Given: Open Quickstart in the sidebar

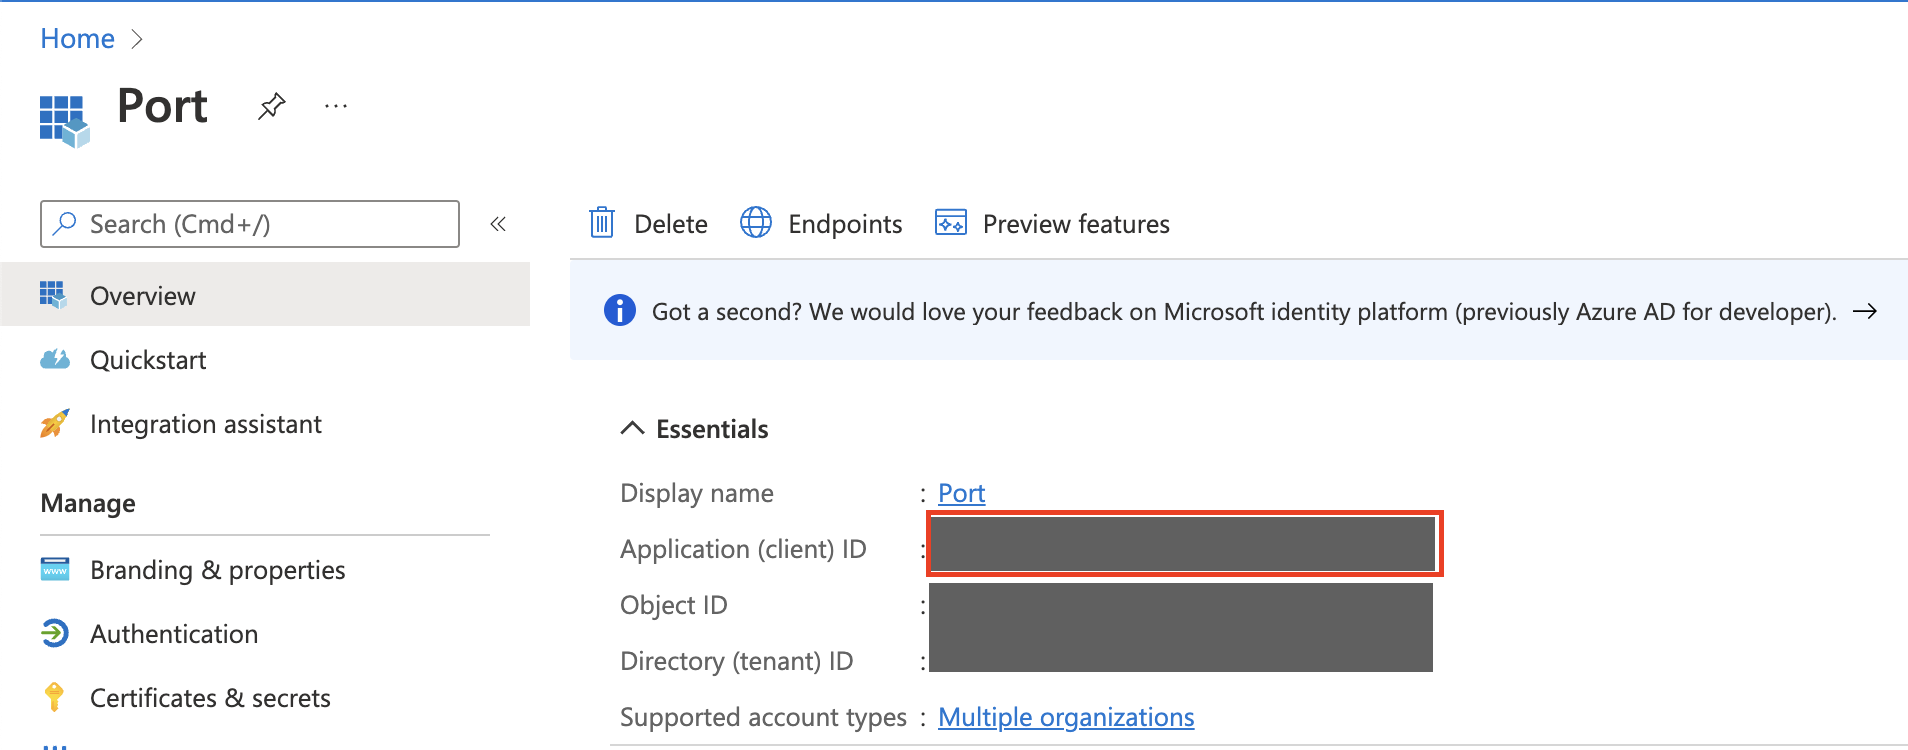Looking at the screenshot, I should pos(148,360).
